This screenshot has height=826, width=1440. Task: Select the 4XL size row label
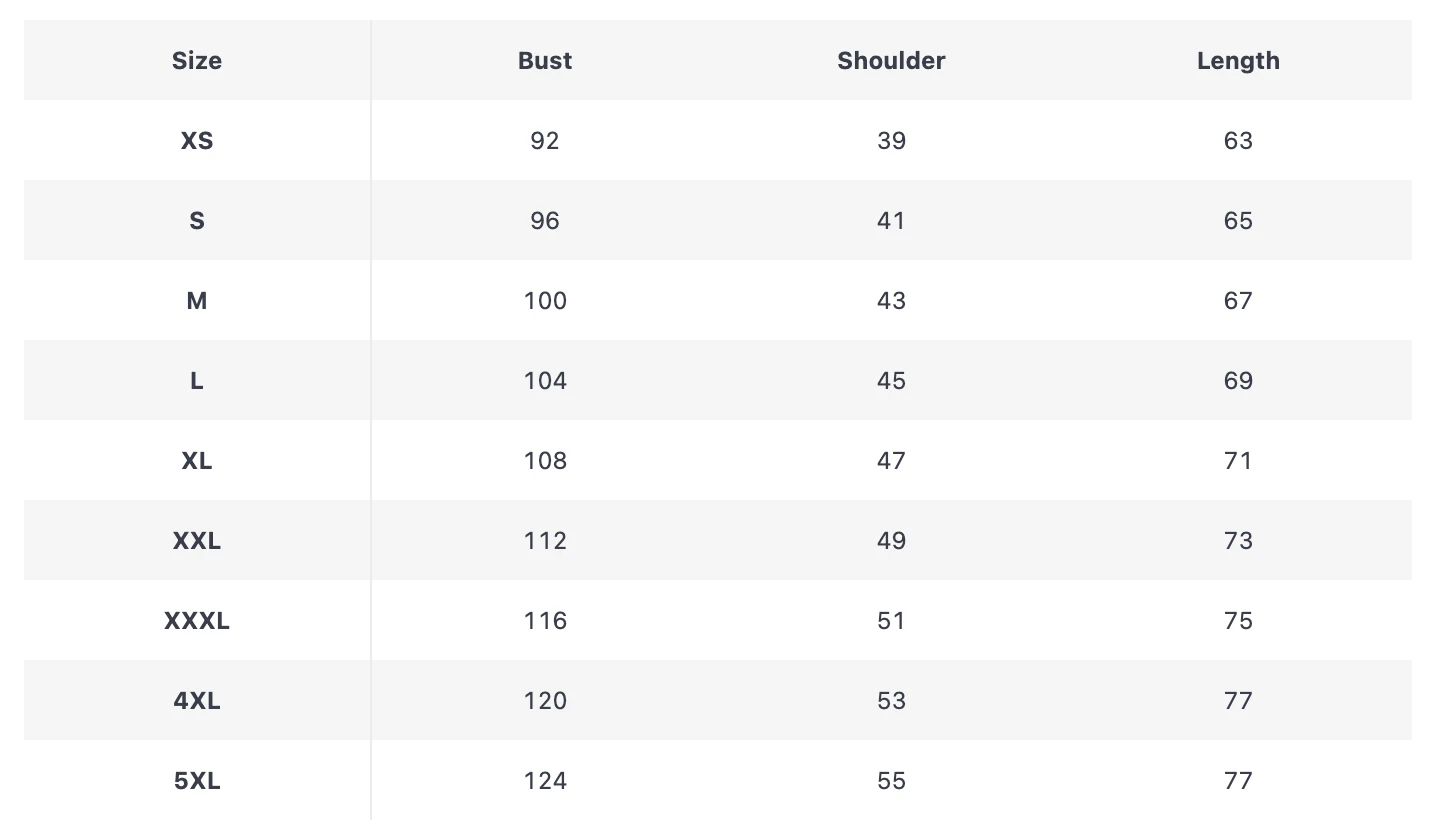click(197, 701)
